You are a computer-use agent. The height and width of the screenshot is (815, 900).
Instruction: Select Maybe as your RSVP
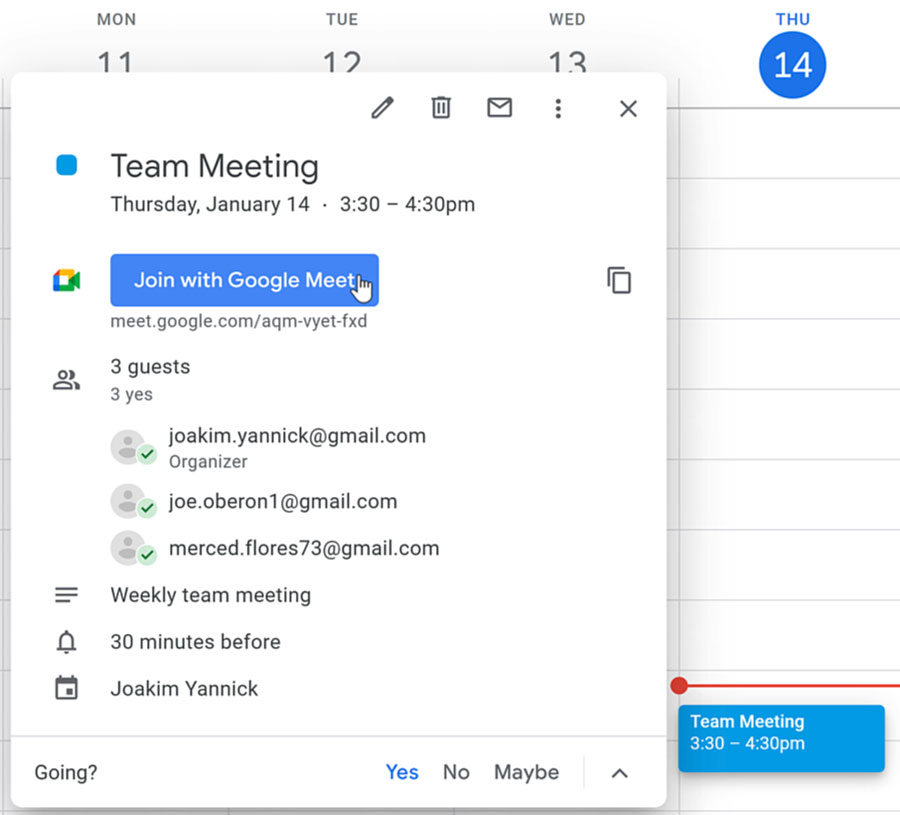click(526, 772)
